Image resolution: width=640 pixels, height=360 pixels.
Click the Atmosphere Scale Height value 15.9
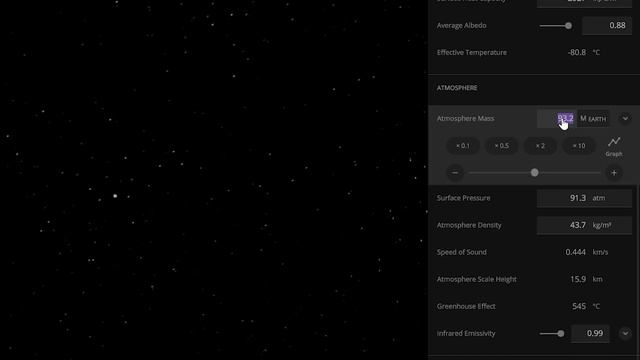coord(578,279)
